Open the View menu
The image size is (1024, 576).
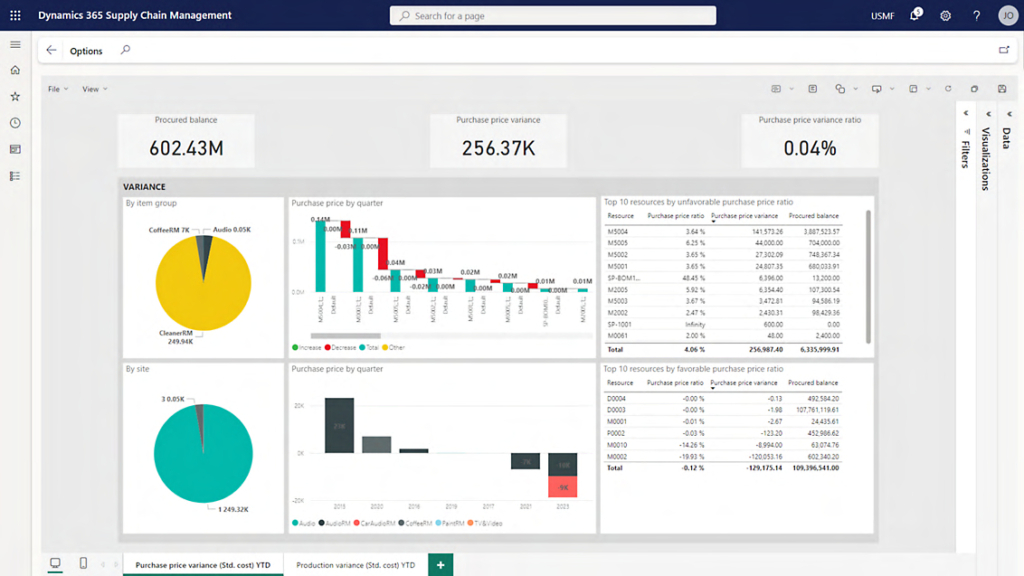[93, 88]
